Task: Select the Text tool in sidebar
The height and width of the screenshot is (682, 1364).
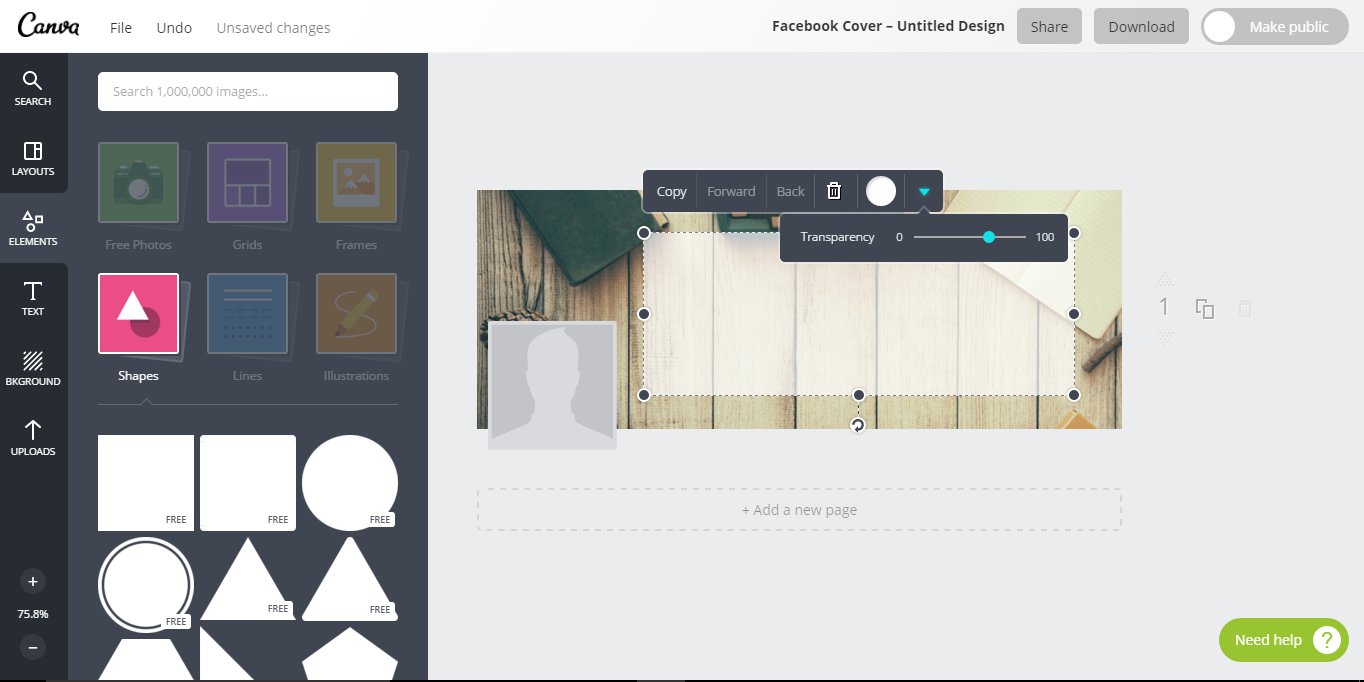Action: [33, 298]
